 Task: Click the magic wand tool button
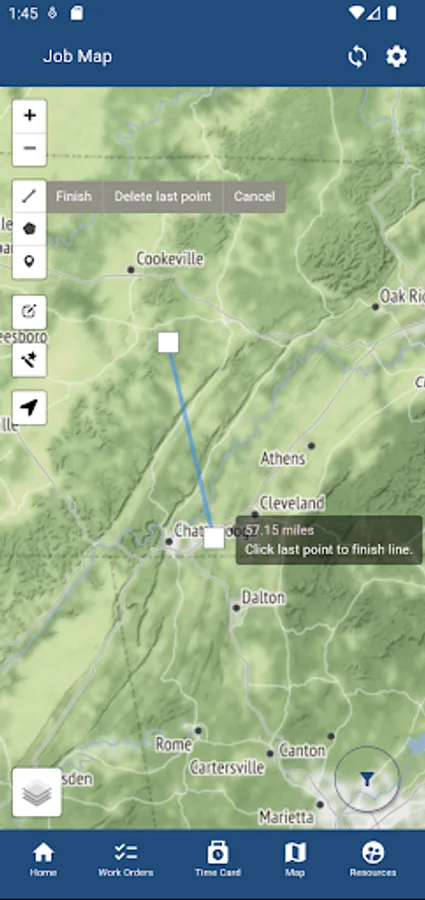[x=29, y=360]
